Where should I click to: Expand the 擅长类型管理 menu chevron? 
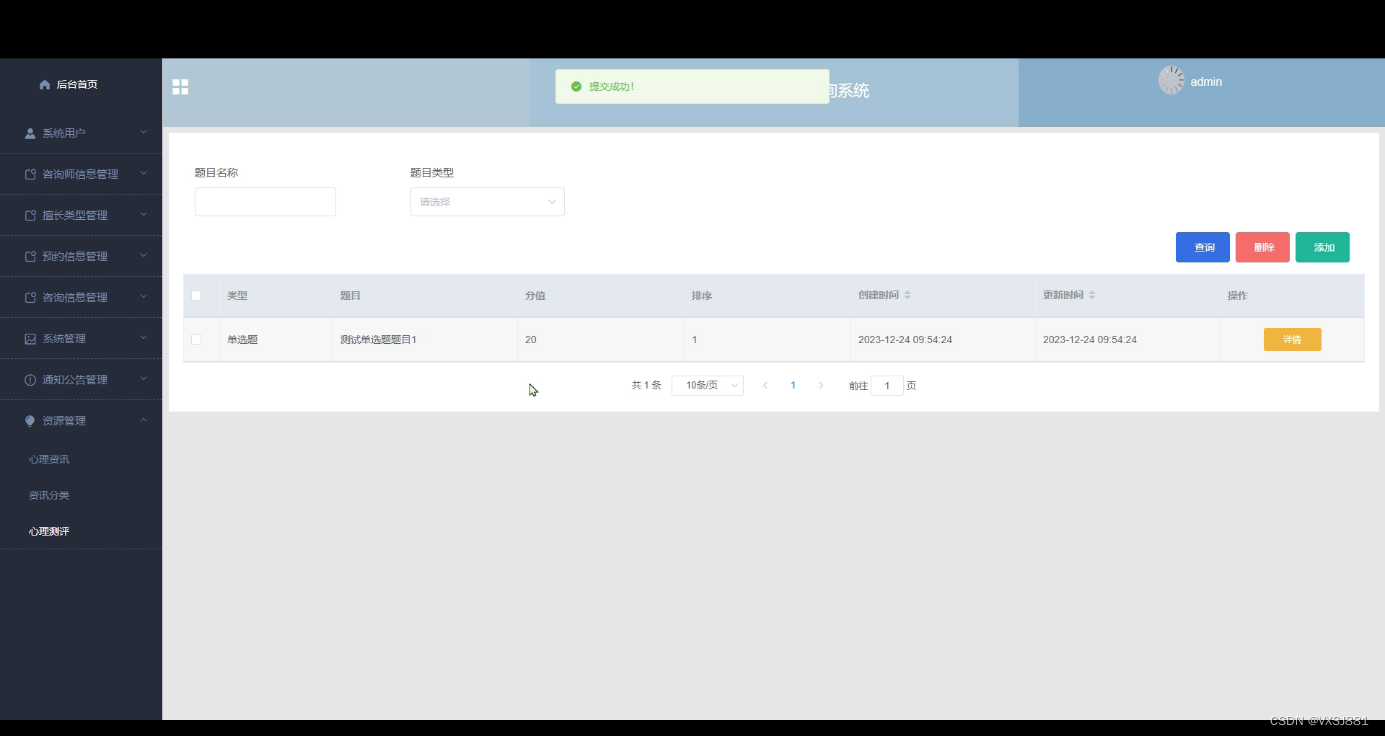[x=143, y=214]
